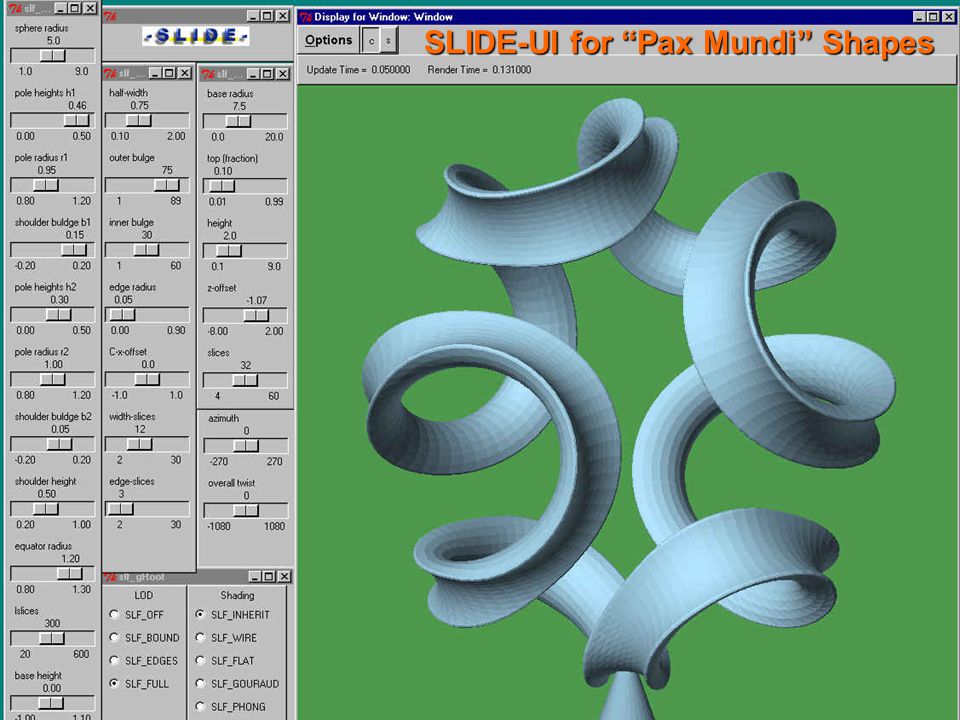Click the base height slider

[x=53, y=703]
